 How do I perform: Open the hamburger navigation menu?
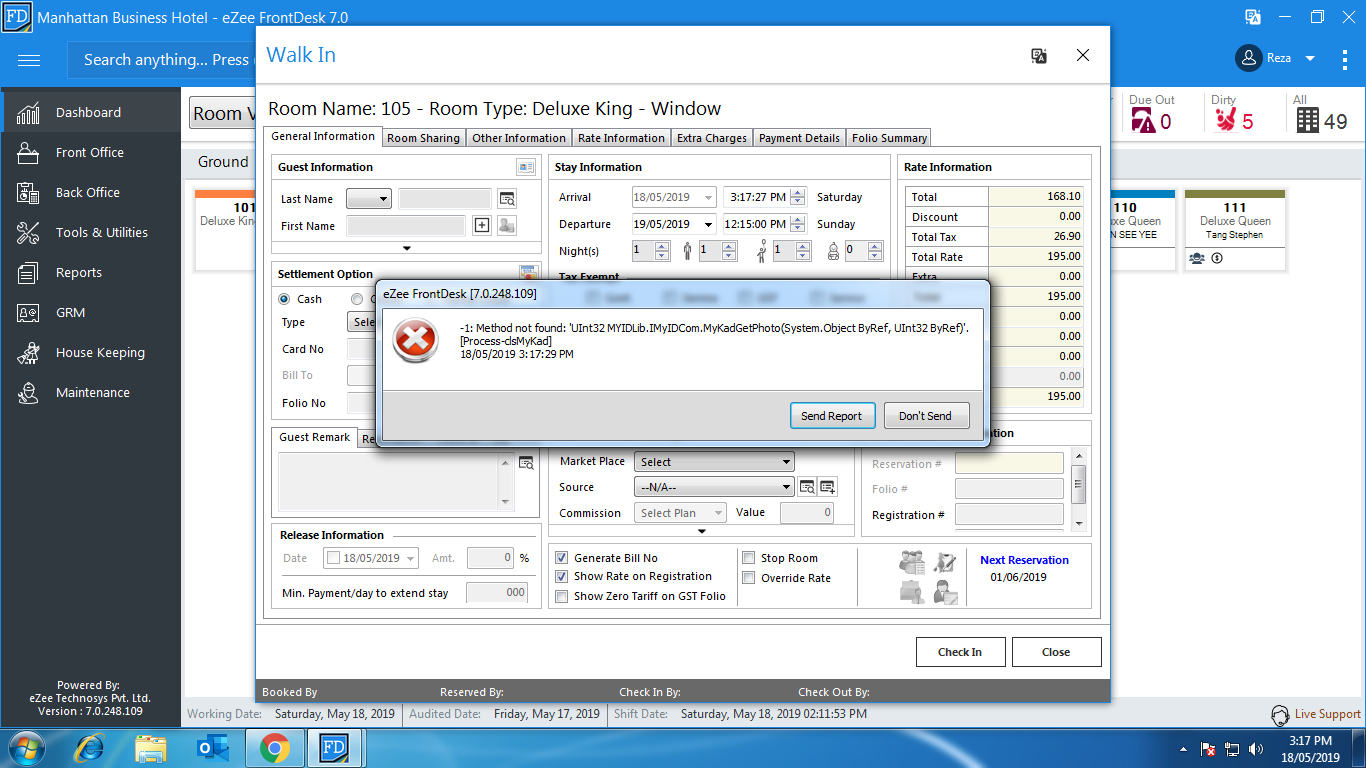click(29, 60)
